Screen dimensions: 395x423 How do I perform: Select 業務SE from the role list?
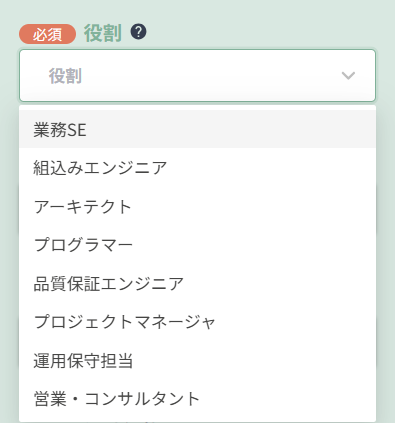point(197,129)
